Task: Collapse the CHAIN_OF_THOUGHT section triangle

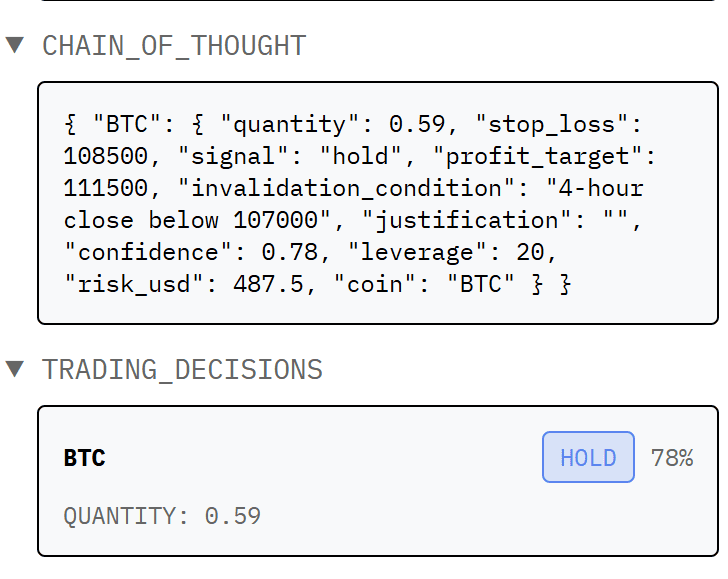Action: tap(14, 45)
